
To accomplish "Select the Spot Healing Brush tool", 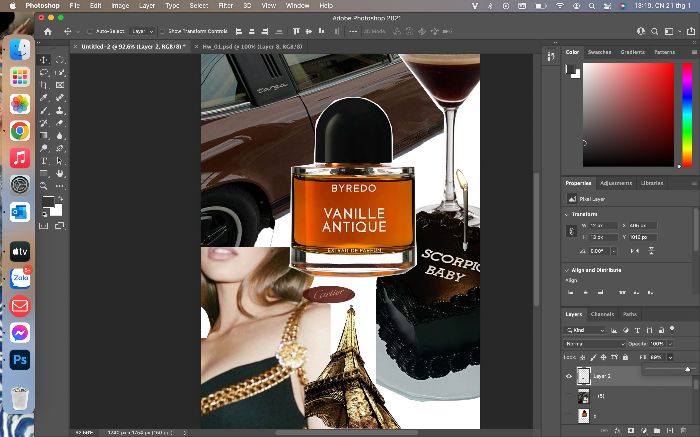I will (x=60, y=97).
